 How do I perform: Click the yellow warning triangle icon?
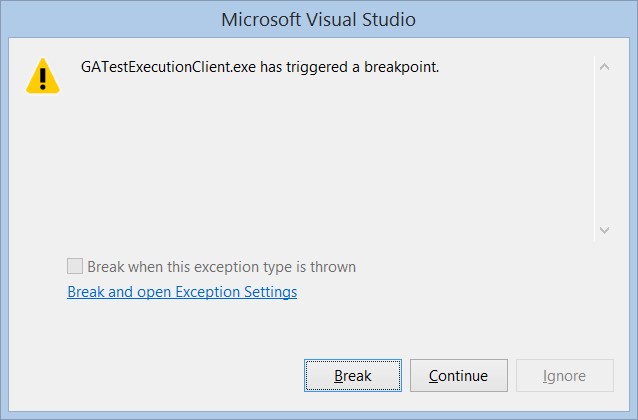43,76
